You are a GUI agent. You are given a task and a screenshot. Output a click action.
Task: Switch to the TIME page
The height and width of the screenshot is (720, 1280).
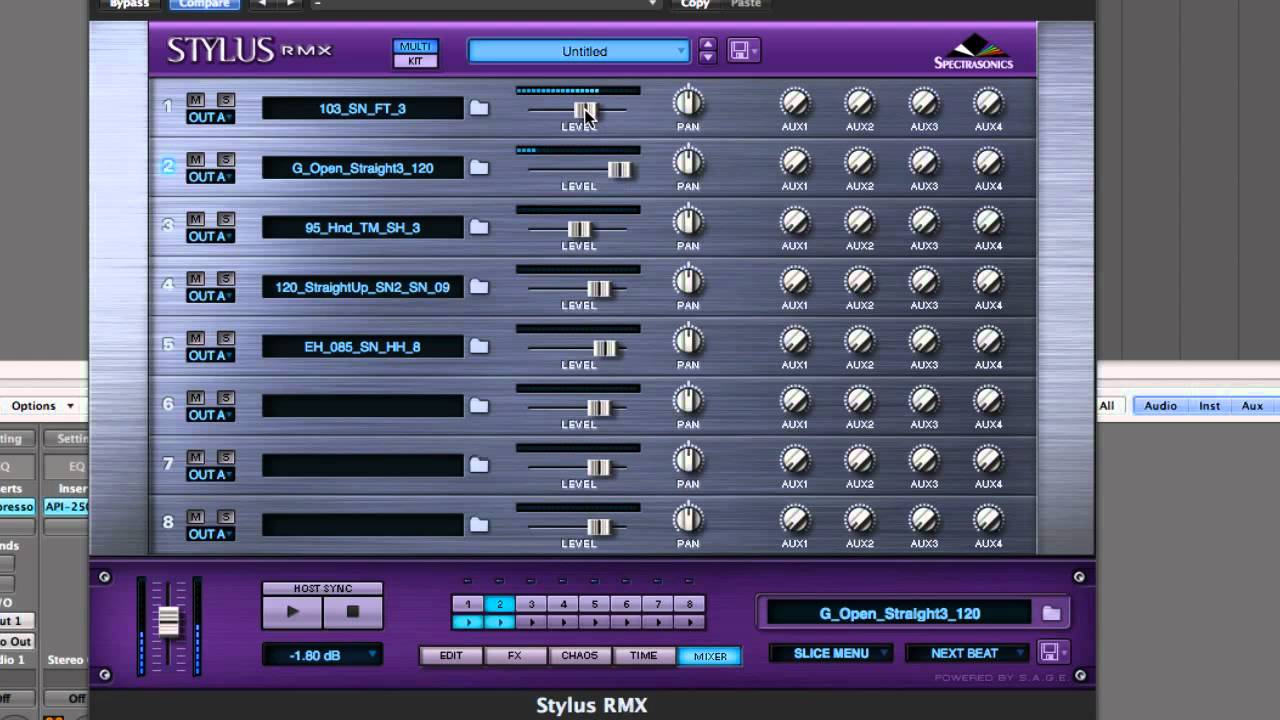643,656
